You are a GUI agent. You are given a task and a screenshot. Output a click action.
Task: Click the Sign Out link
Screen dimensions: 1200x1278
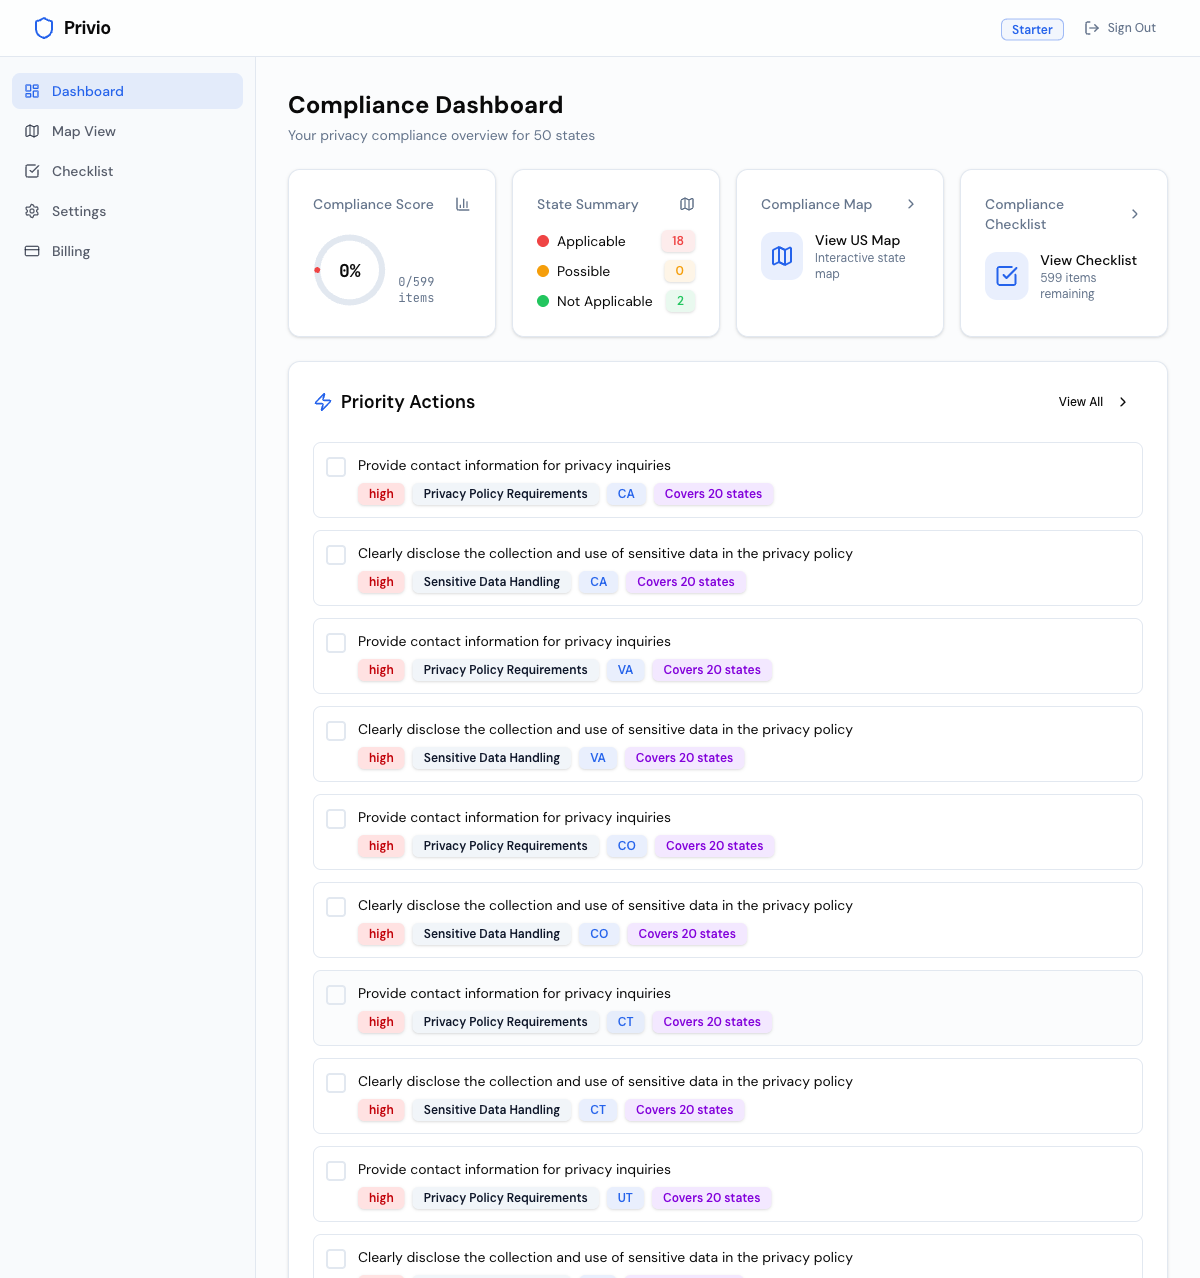1120,28
